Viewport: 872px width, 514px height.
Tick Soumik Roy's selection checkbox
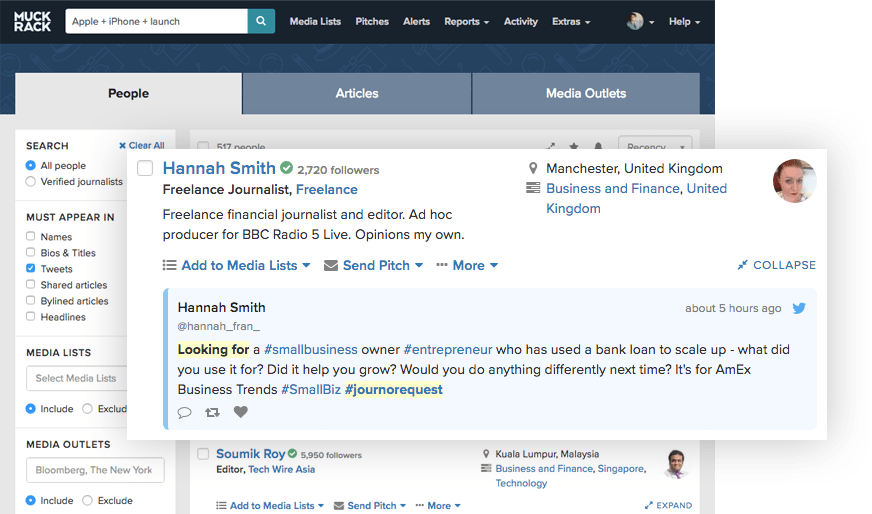coord(204,454)
